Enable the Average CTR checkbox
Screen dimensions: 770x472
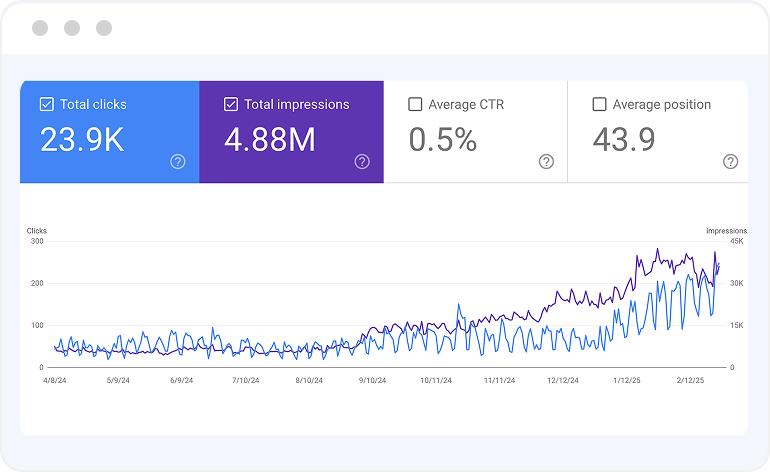tap(415, 104)
